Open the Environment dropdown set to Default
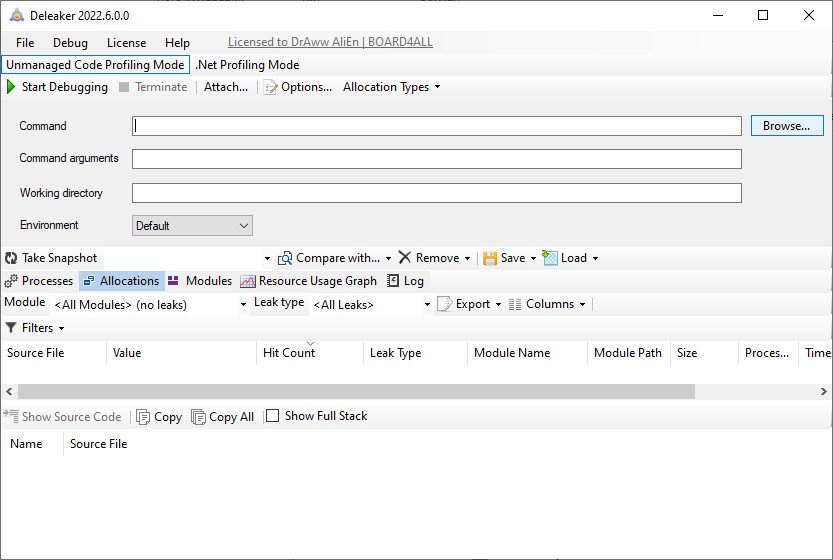 point(192,226)
